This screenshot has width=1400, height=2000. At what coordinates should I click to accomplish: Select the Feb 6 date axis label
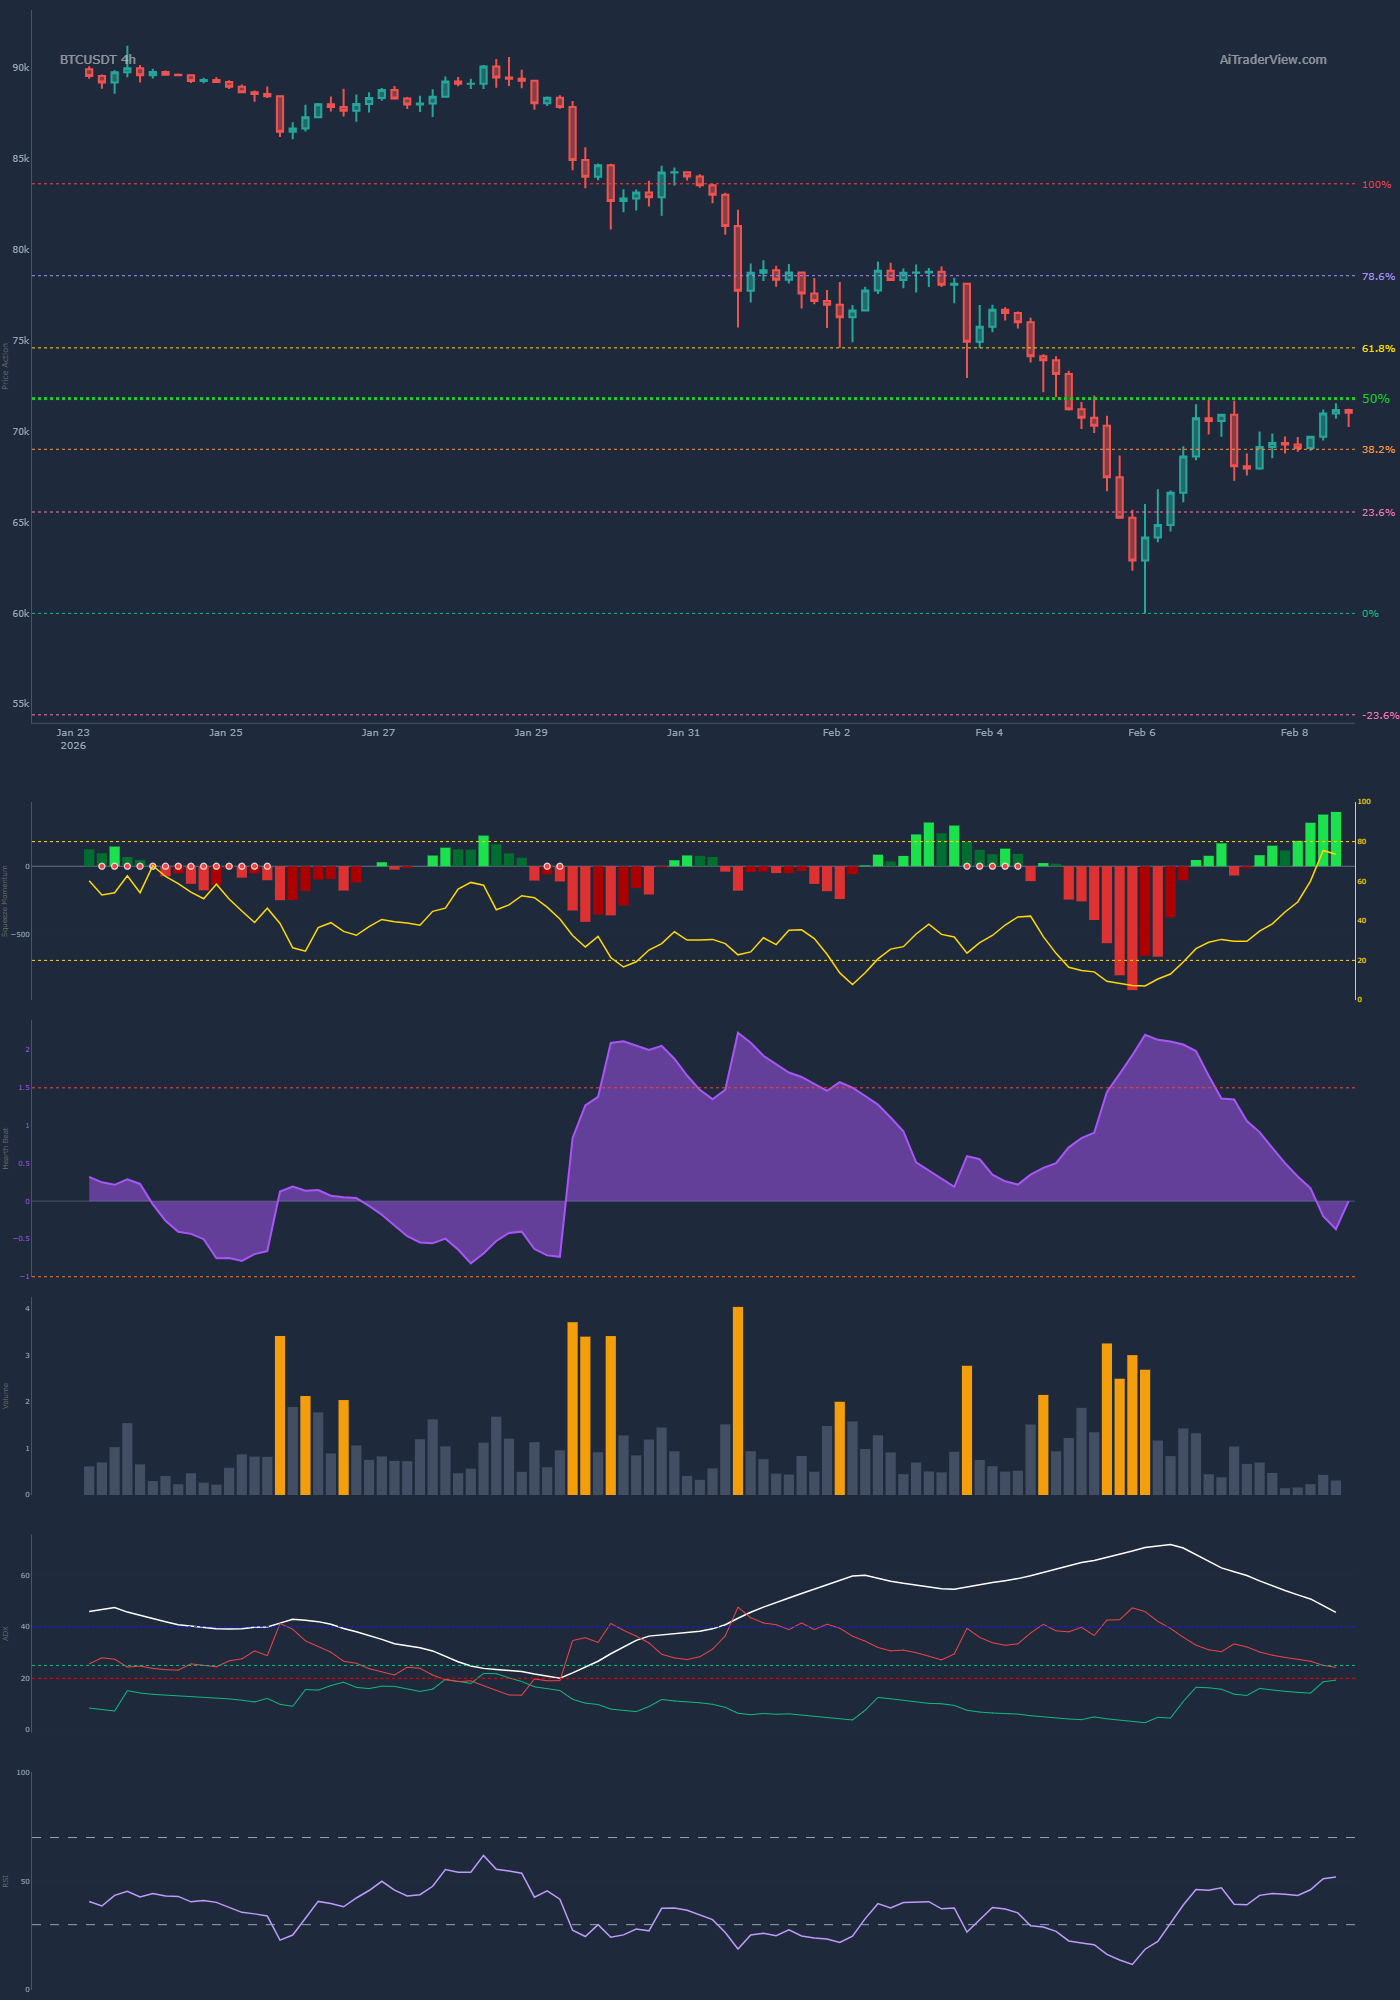coord(1141,733)
